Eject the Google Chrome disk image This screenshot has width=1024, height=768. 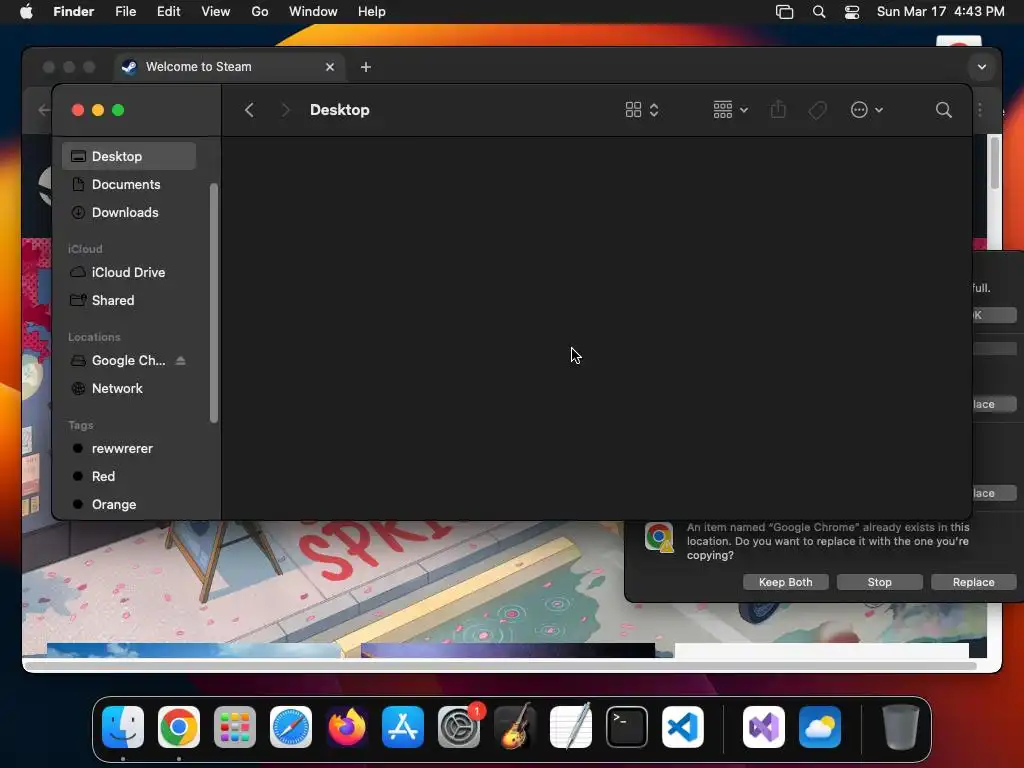[x=181, y=360]
